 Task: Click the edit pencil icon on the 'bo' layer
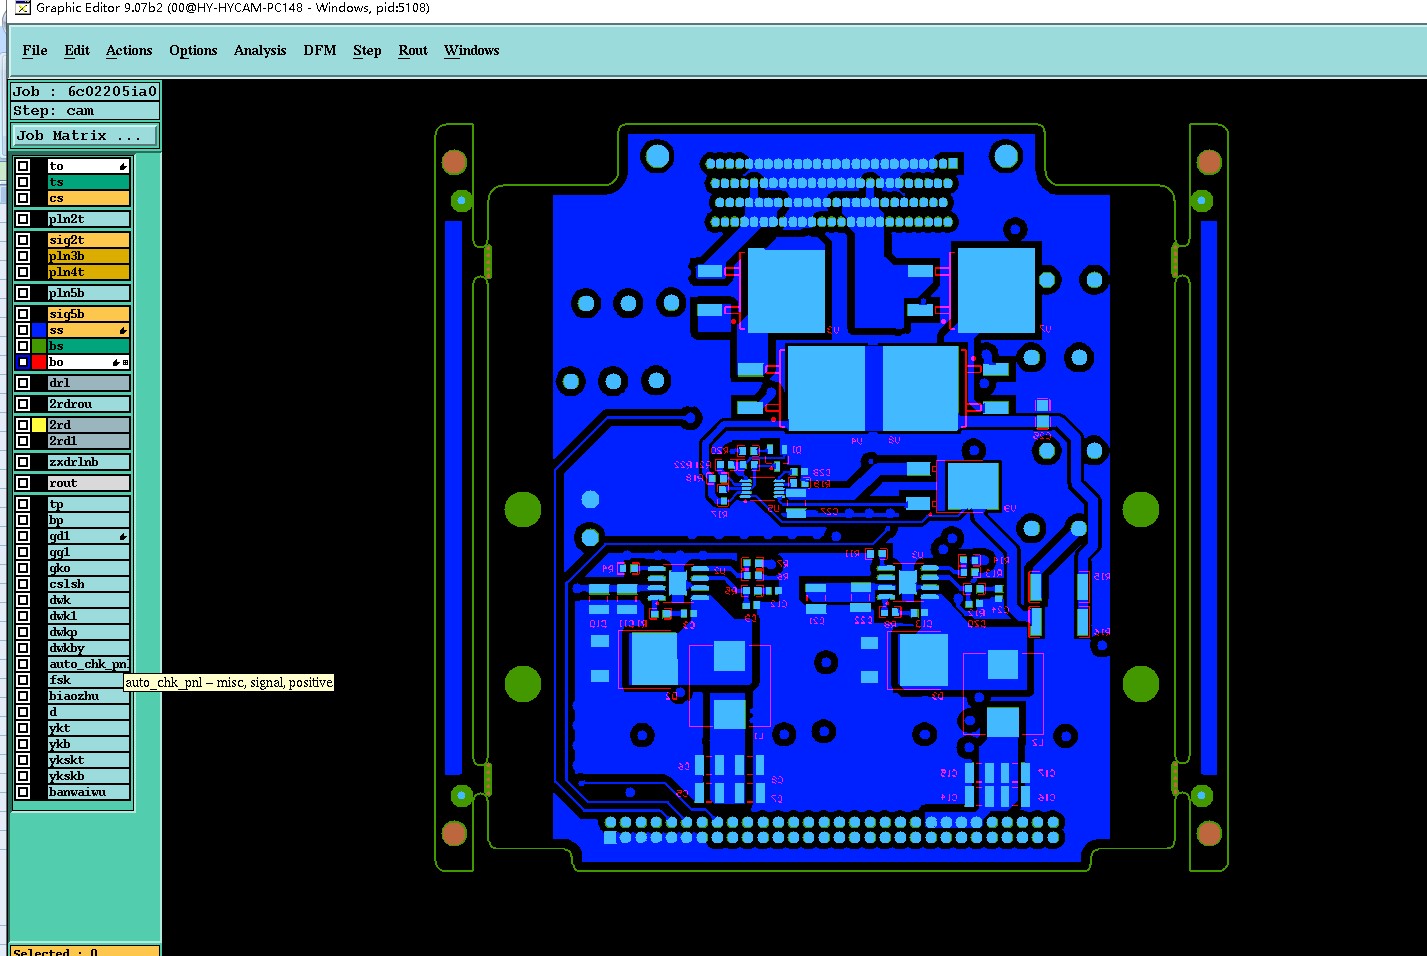click(116, 363)
